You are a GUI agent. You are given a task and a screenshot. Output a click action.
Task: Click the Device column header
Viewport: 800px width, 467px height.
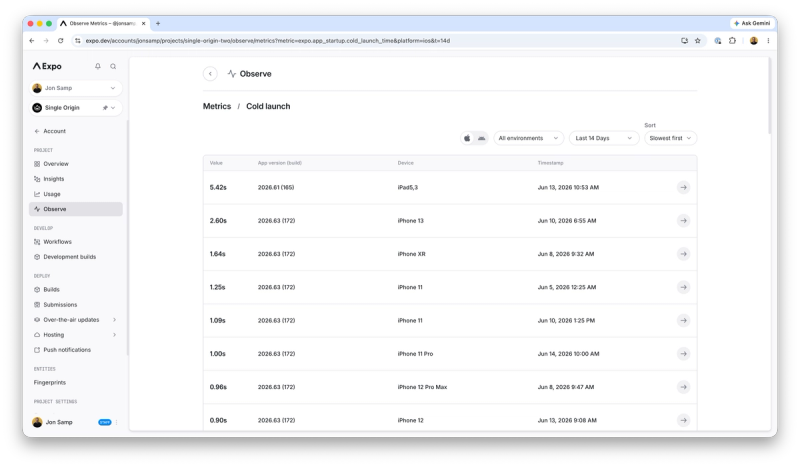[406, 163]
